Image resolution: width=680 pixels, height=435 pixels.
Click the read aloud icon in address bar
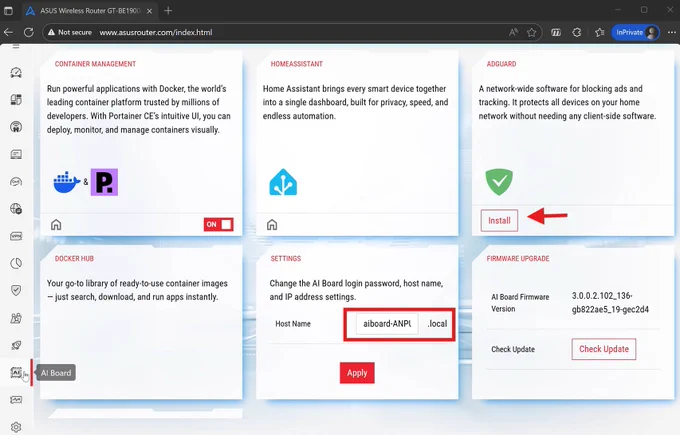point(513,32)
